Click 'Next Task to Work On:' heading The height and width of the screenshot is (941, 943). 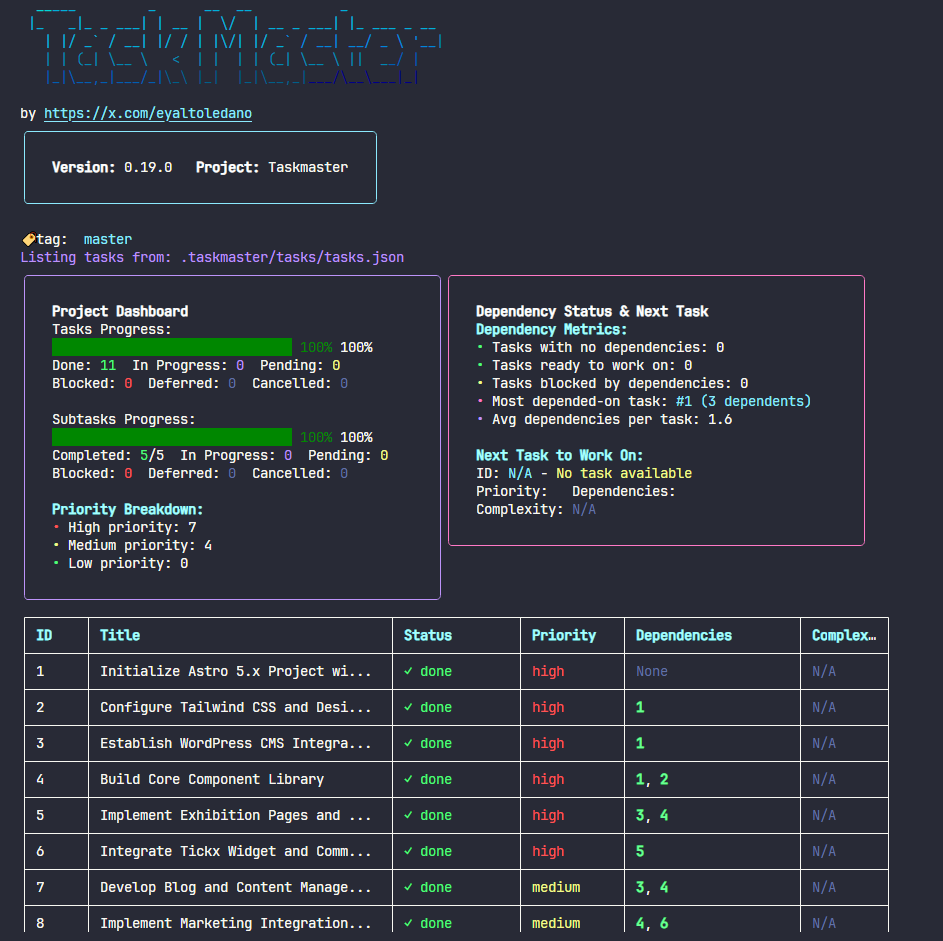559,455
